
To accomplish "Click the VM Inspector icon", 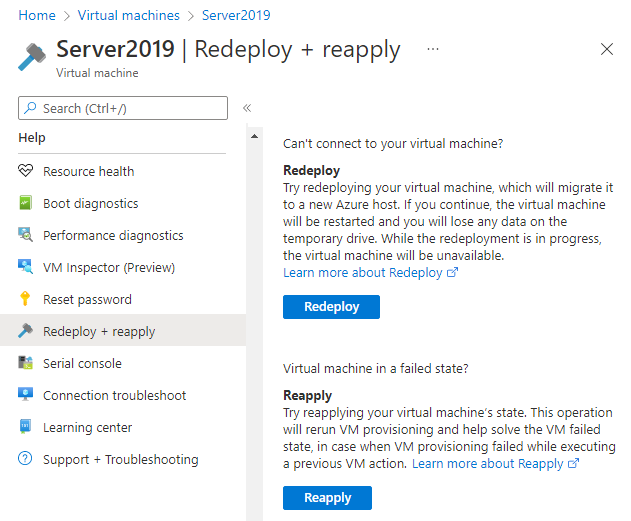I will [26, 267].
